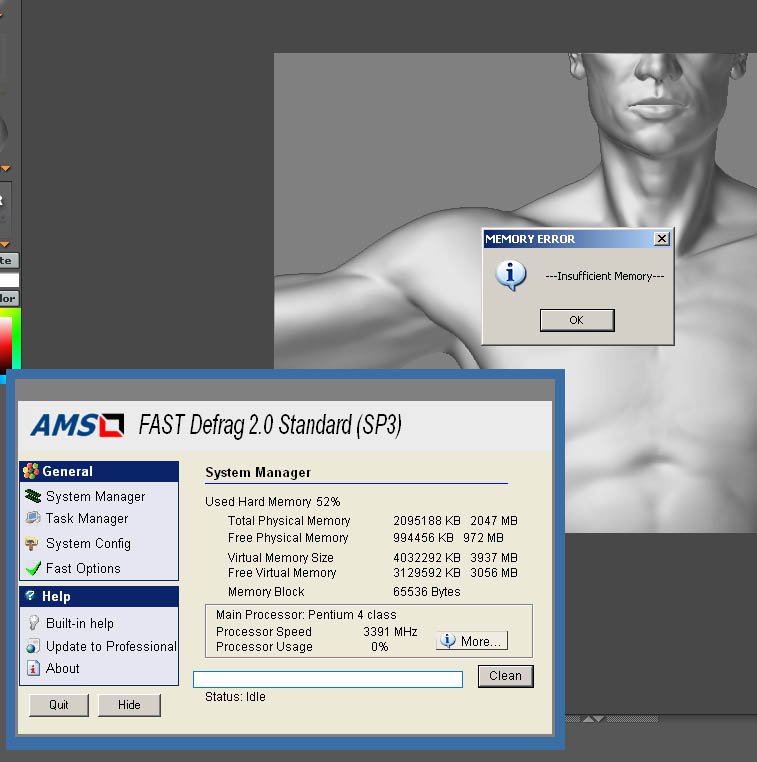Click the 'System Manager' panel heading
This screenshot has width=757, height=762.
(258, 472)
